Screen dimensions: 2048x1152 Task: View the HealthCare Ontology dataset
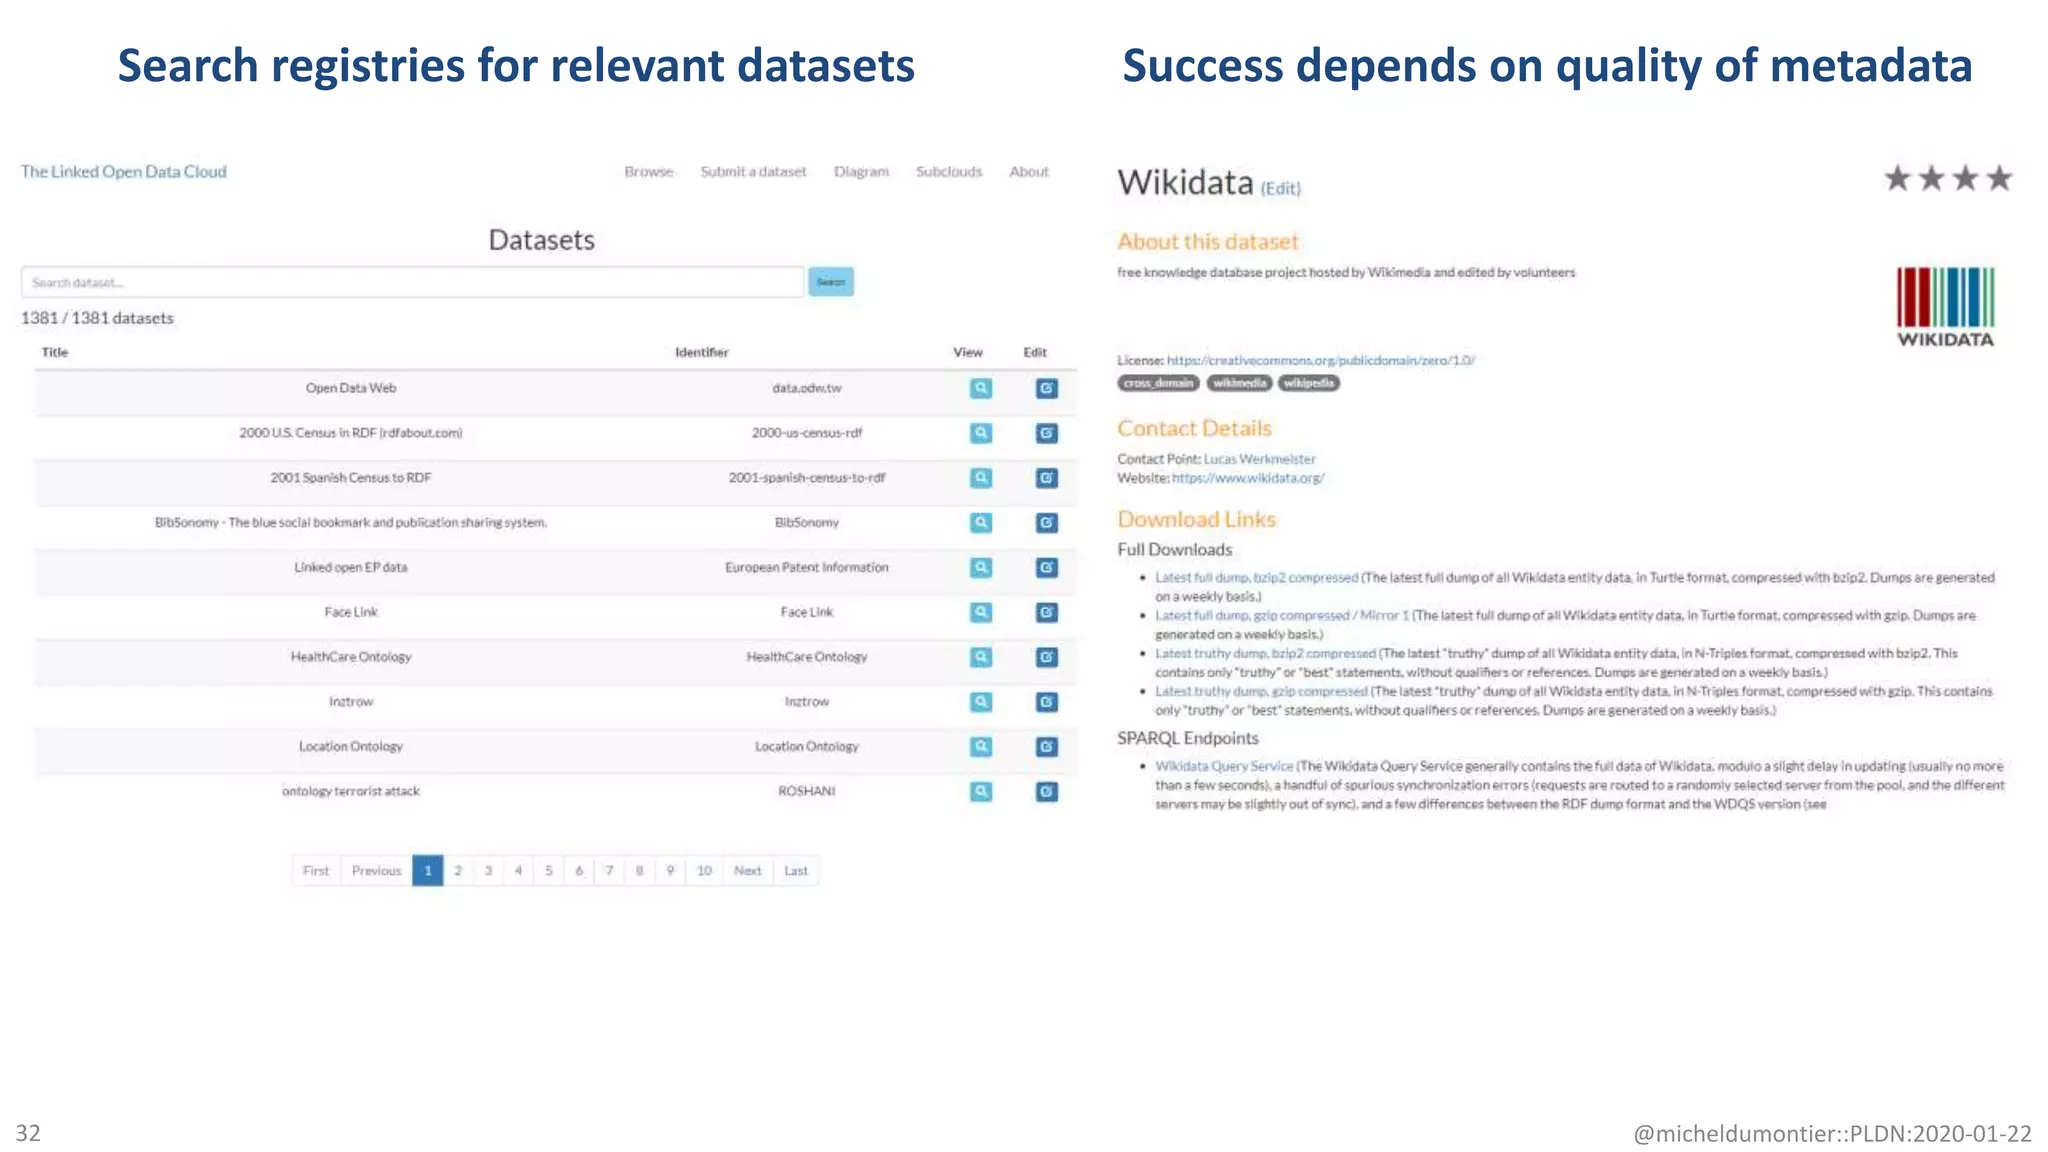981,657
